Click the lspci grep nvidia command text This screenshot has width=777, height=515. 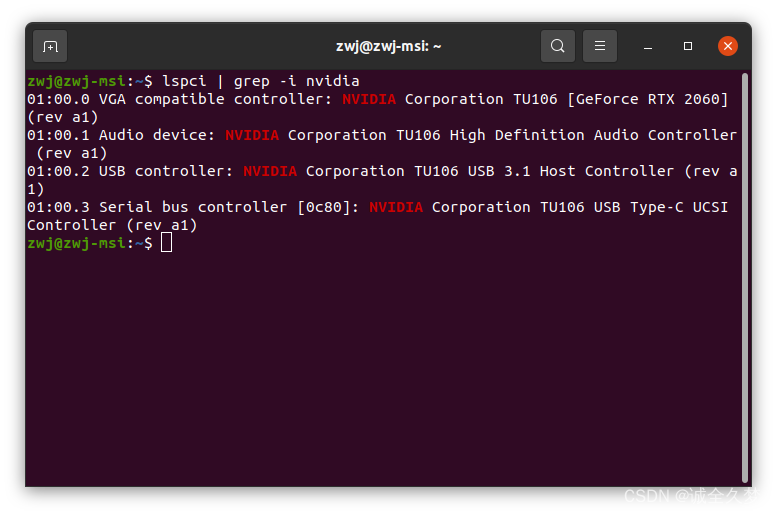260,81
